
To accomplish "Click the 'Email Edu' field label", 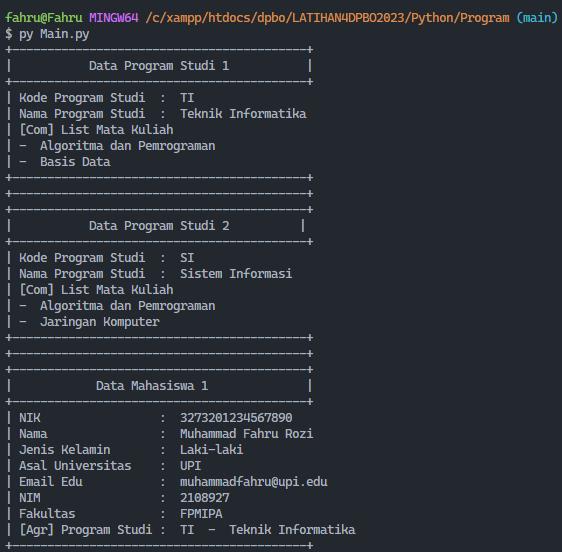I will (51, 482).
